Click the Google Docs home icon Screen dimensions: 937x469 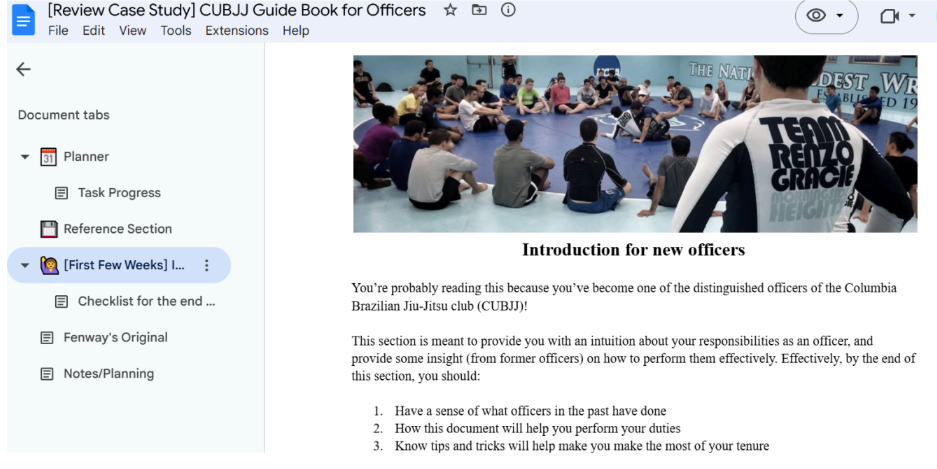(22, 19)
